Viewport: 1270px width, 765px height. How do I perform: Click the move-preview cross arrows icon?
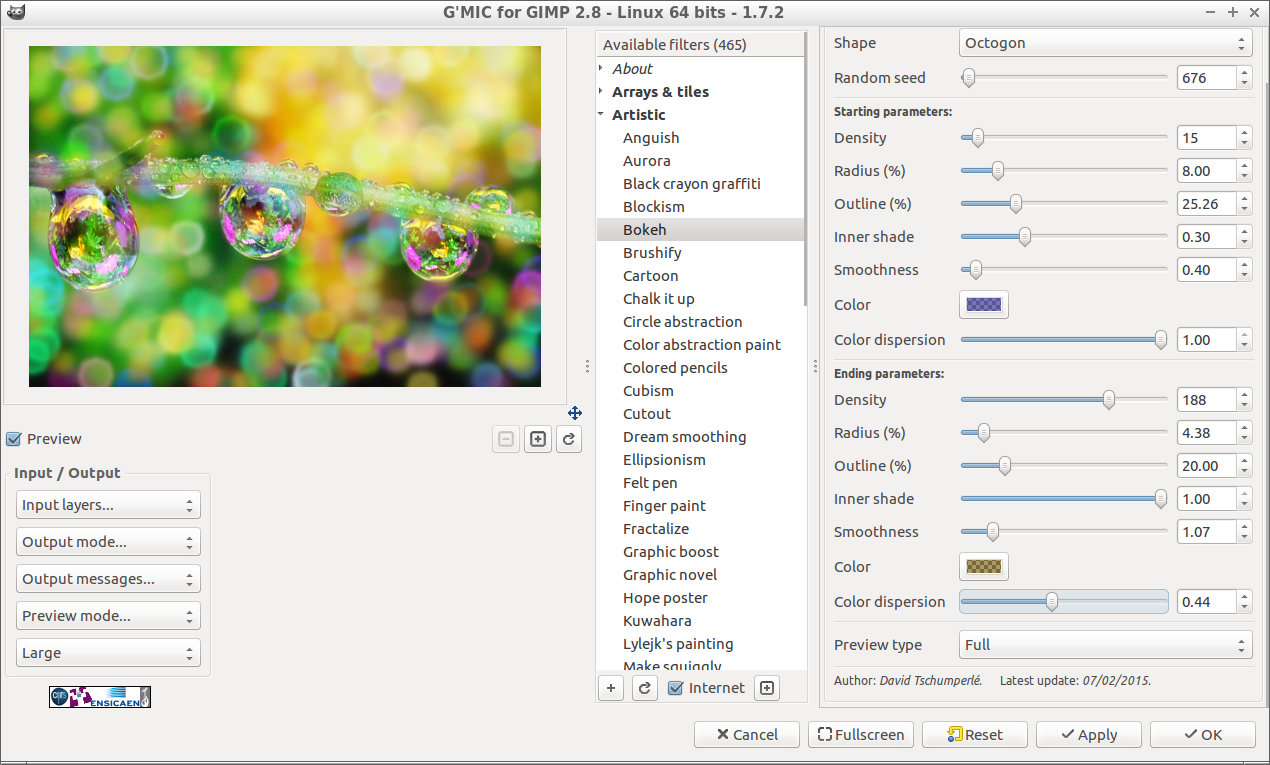[575, 412]
